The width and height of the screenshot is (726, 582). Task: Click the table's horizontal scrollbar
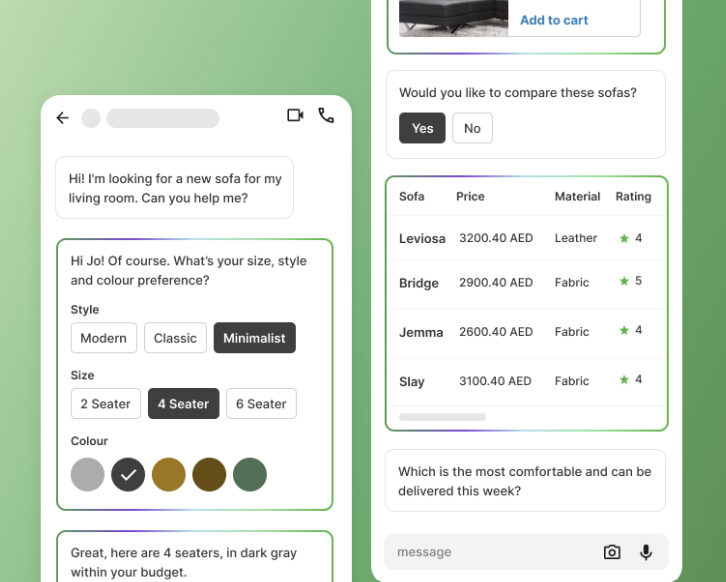pyautogui.click(x=442, y=417)
